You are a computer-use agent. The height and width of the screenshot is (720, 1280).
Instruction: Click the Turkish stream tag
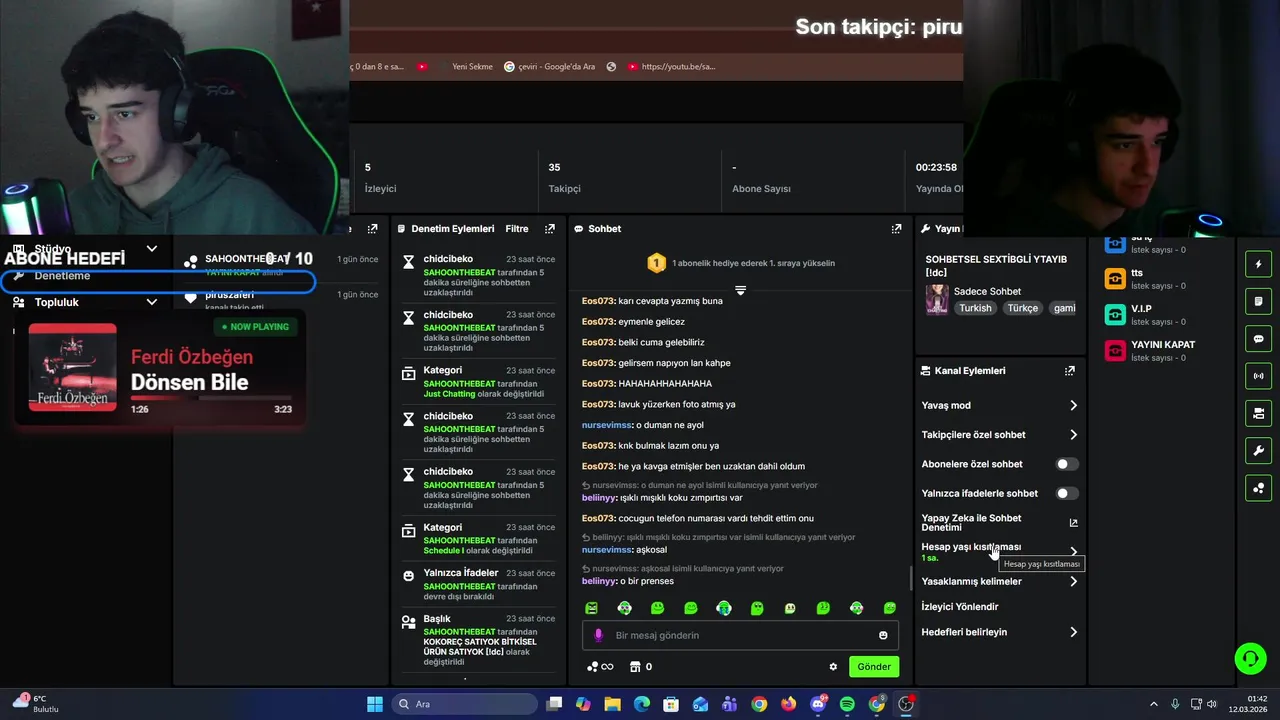coord(975,308)
